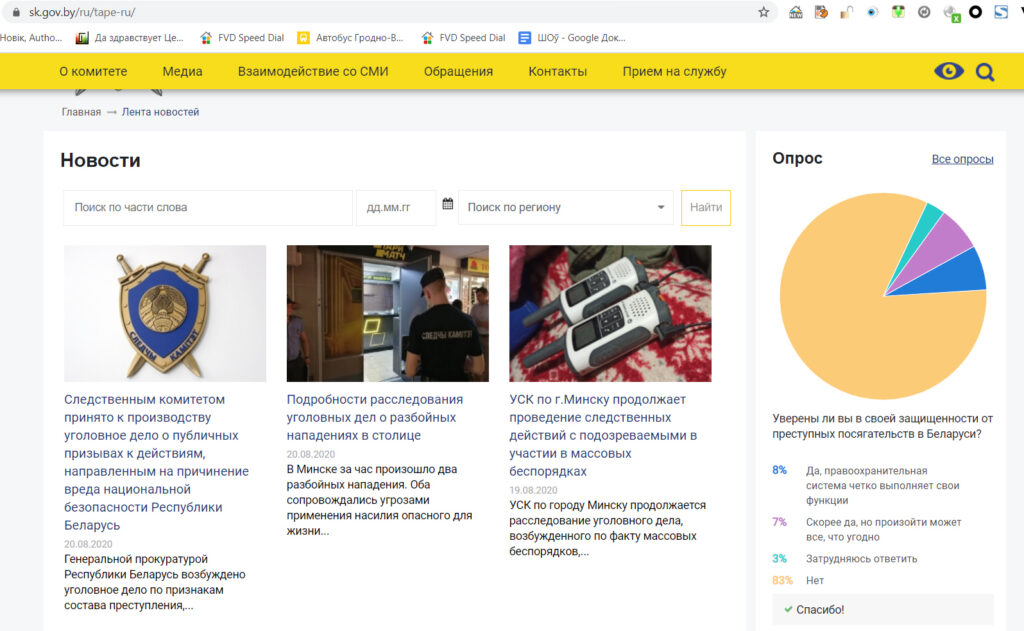Click the blue eye extension icon
The height and width of the screenshot is (631, 1024).
pyautogui.click(x=873, y=11)
